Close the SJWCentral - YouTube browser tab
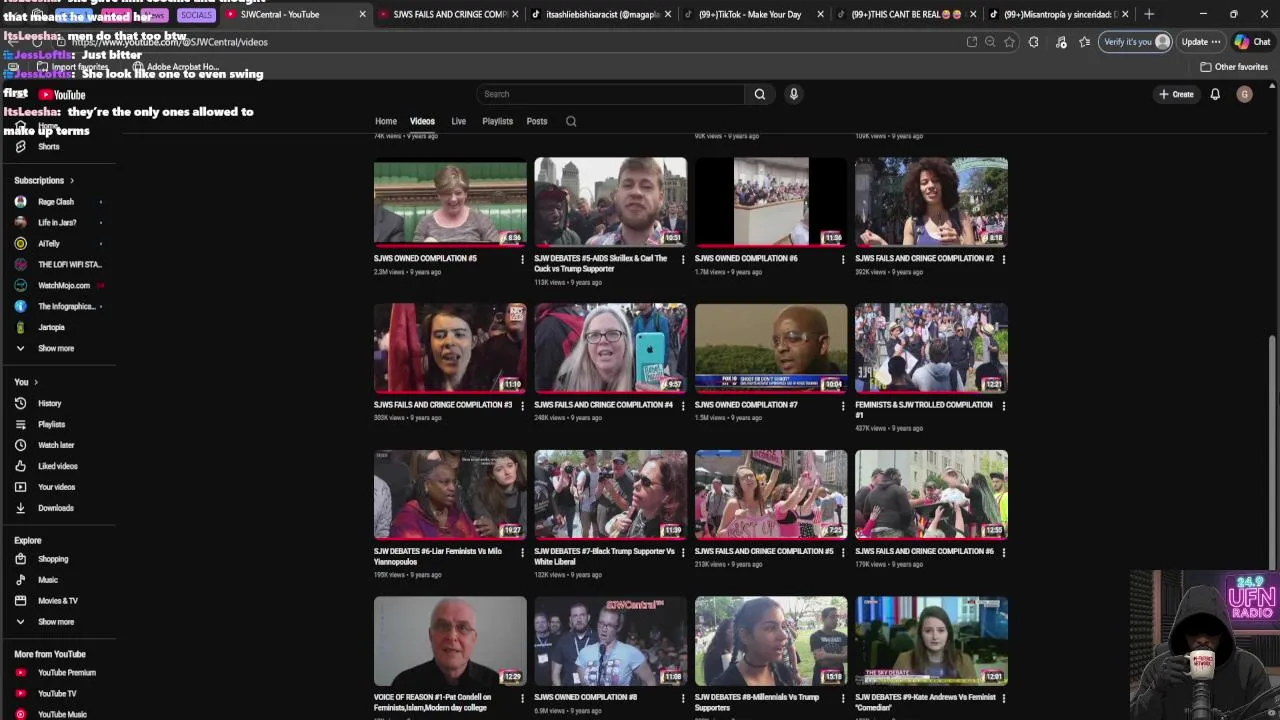 tap(362, 14)
